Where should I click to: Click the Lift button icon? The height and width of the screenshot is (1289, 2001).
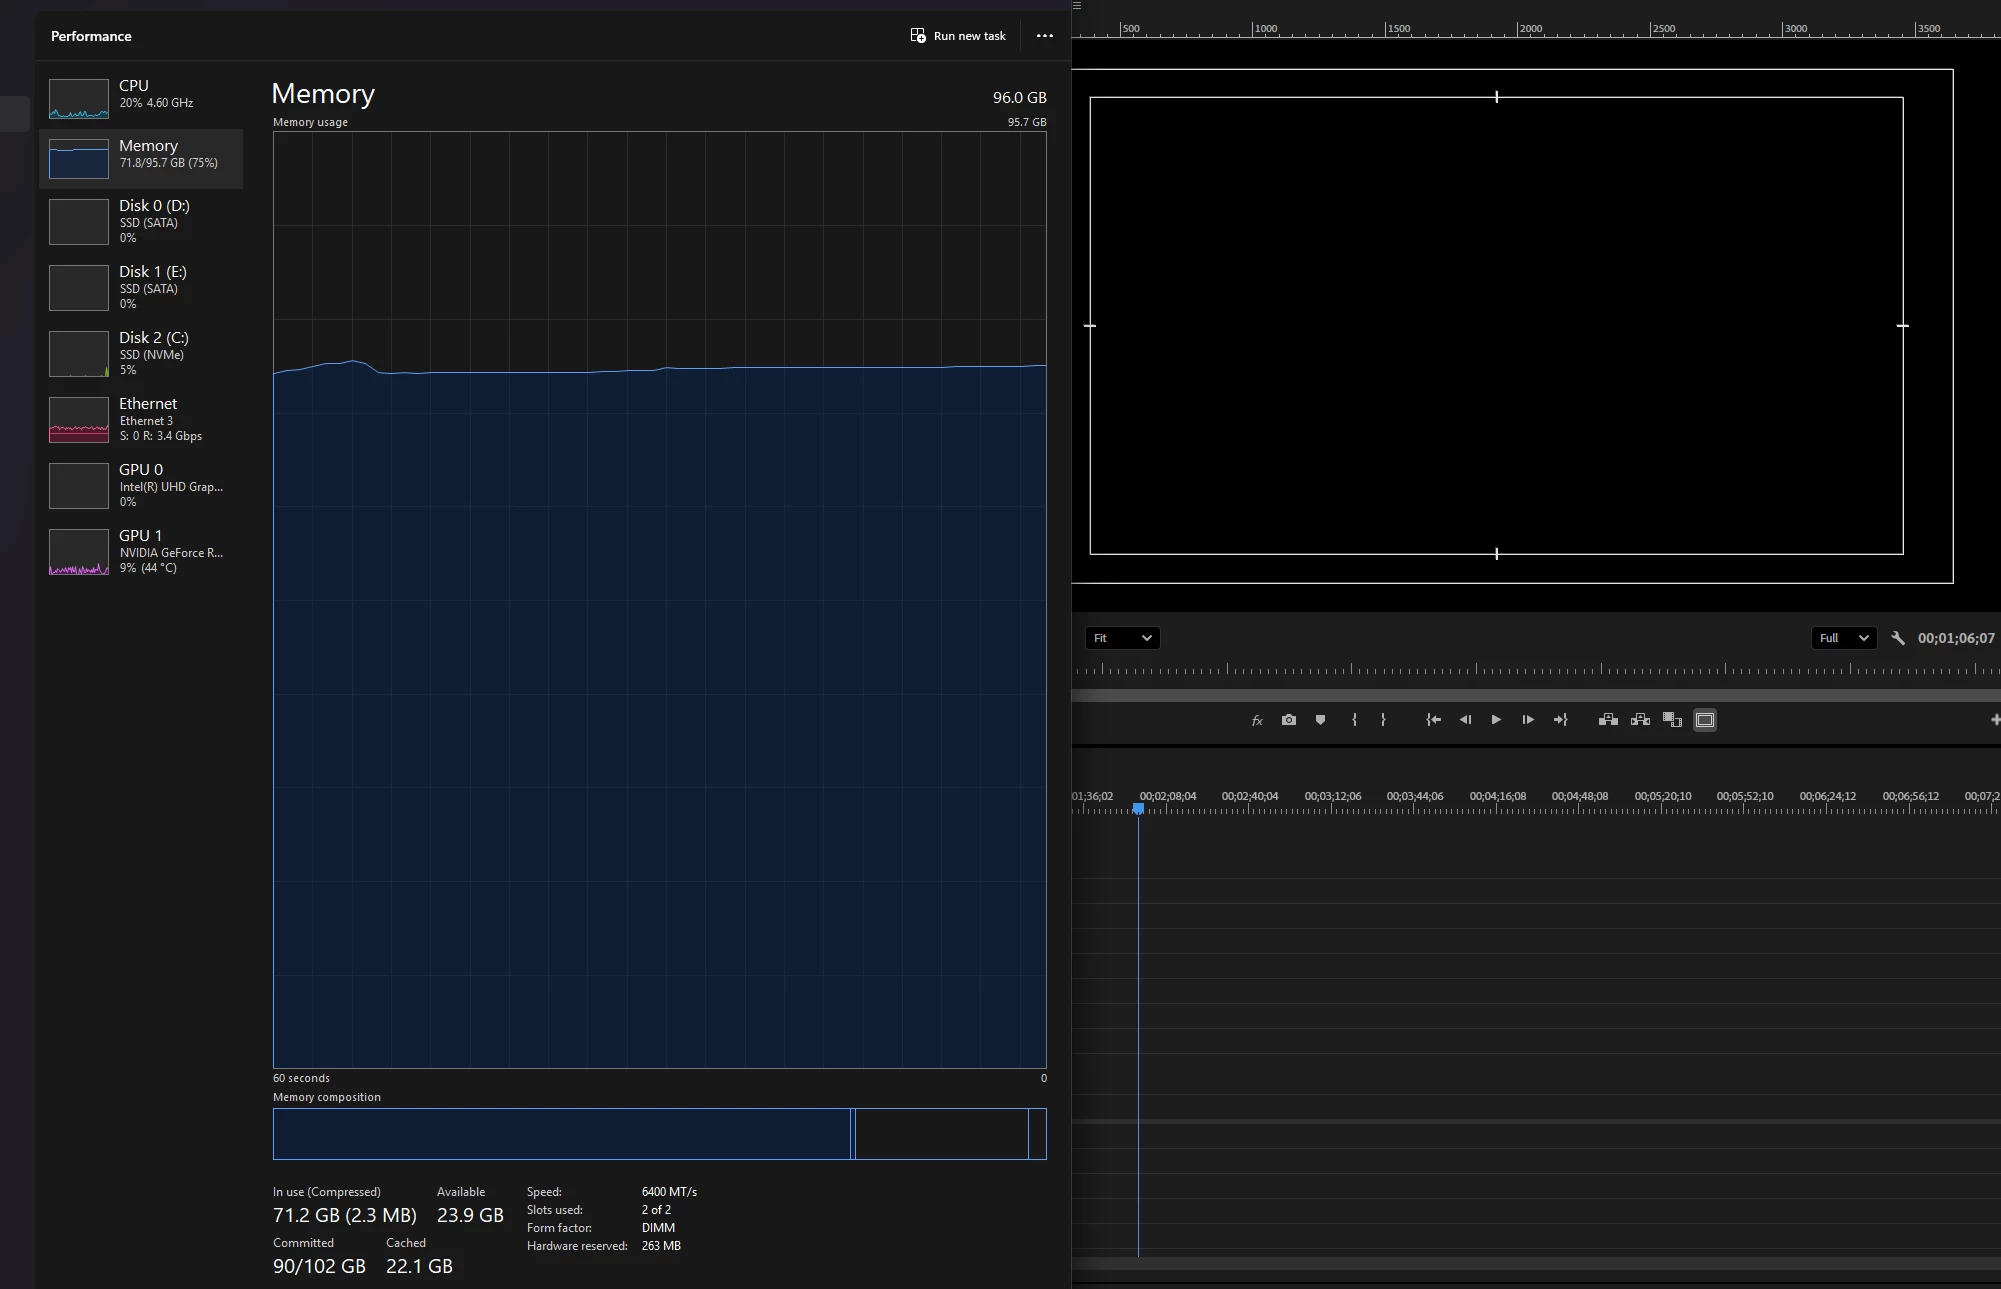1608,720
